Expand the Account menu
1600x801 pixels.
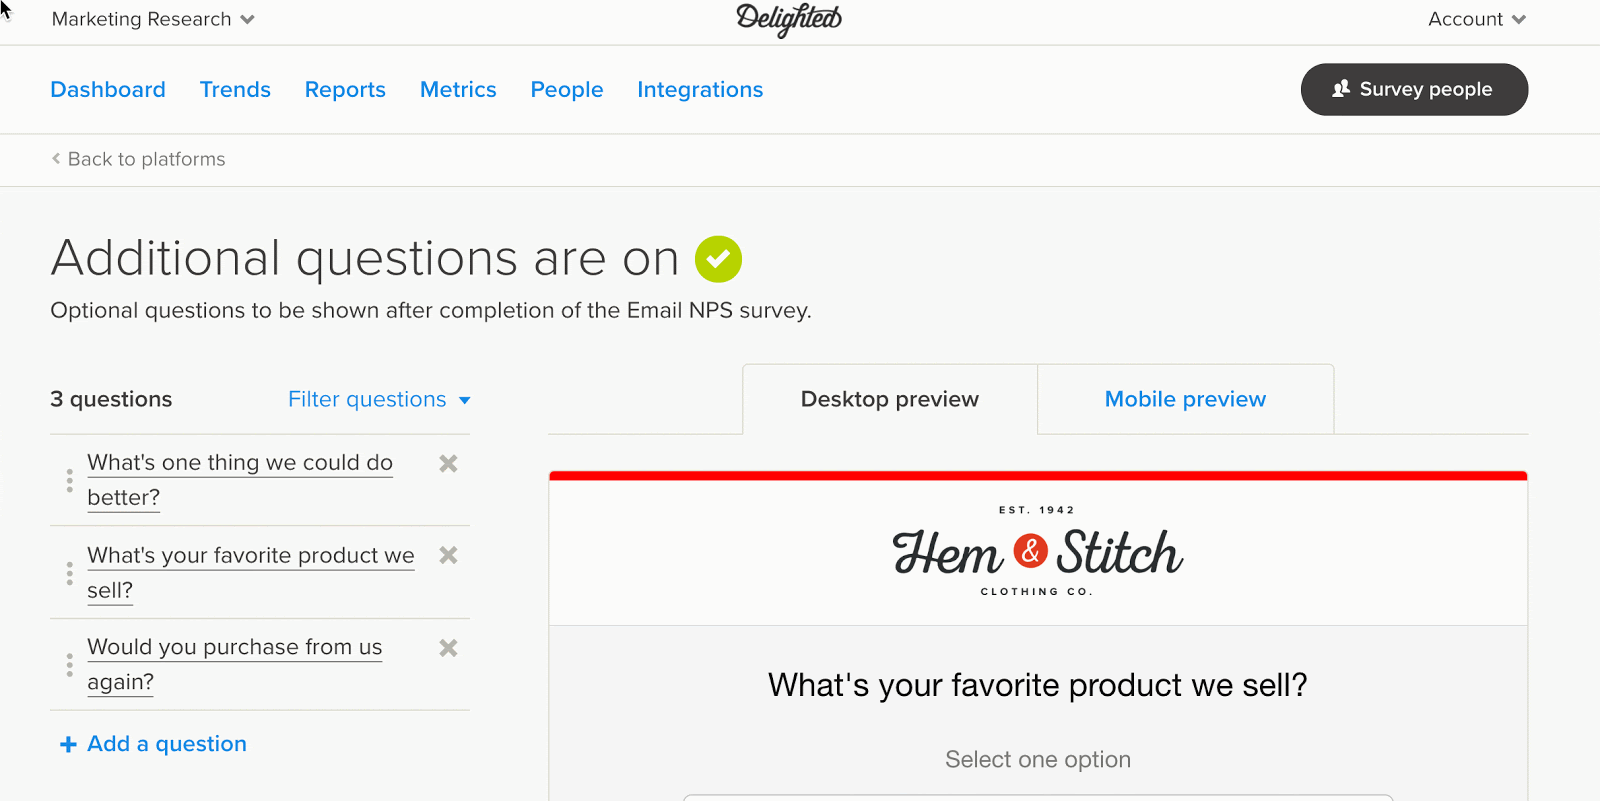pos(1477,19)
